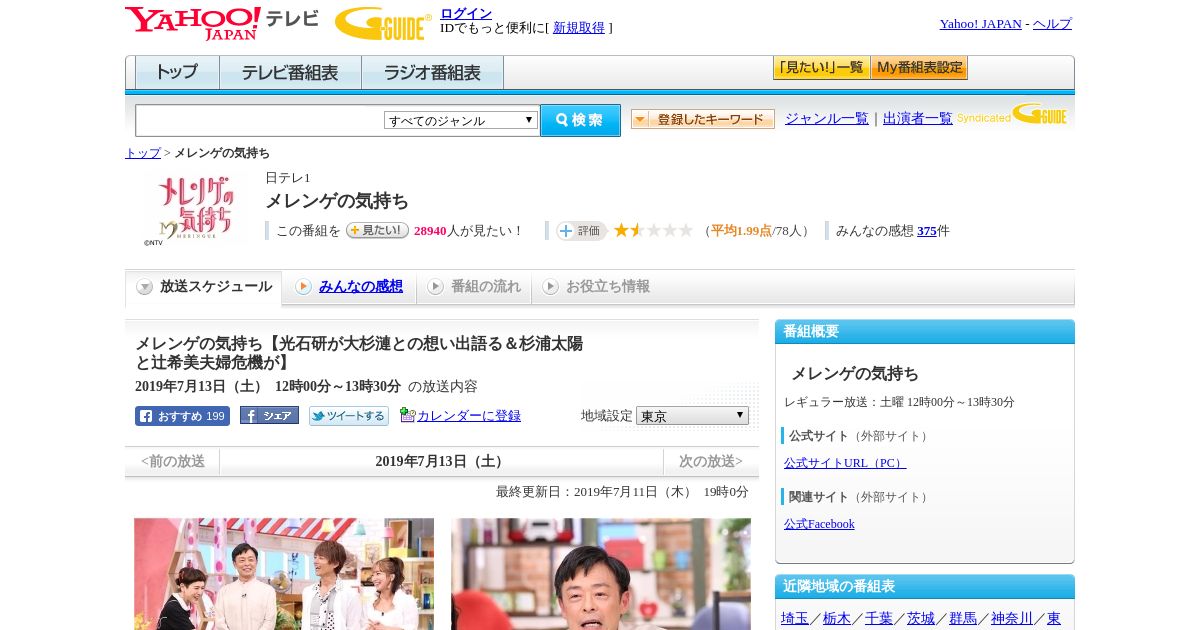Select the 番組の流れ tab
Image resolution: width=1200 pixels, height=630 pixels.
tap(474, 287)
